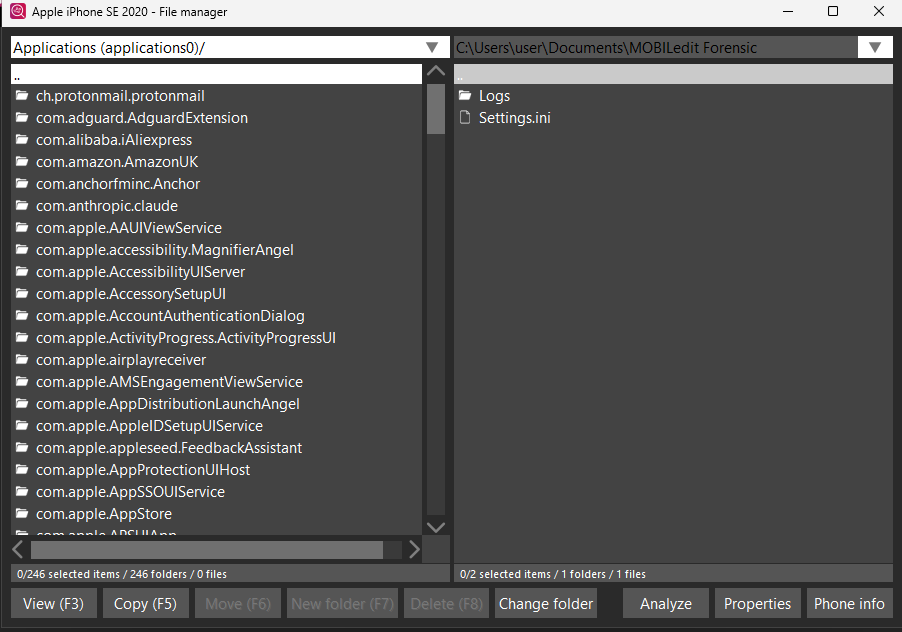Open the Applications path dropdown arrow

tap(432, 47)
